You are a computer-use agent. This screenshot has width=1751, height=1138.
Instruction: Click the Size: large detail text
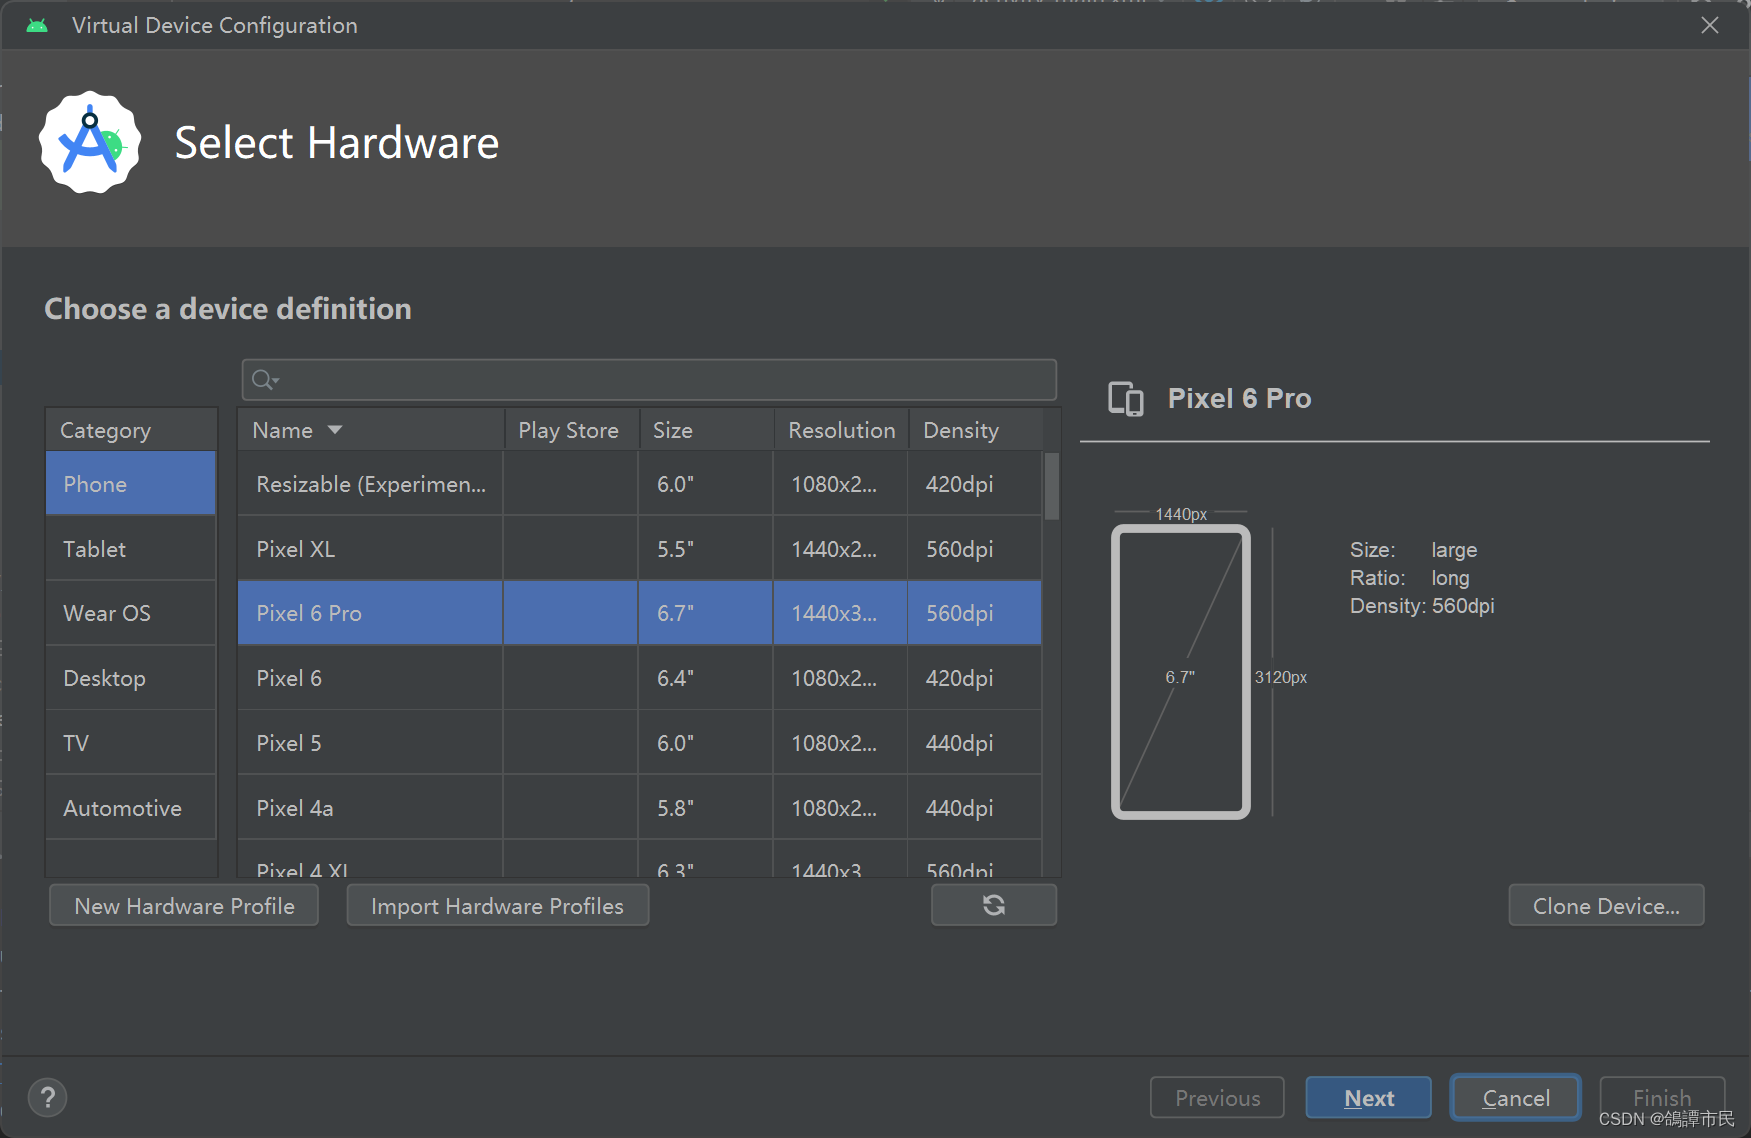pyautogui.click(x=1413, y=550)
